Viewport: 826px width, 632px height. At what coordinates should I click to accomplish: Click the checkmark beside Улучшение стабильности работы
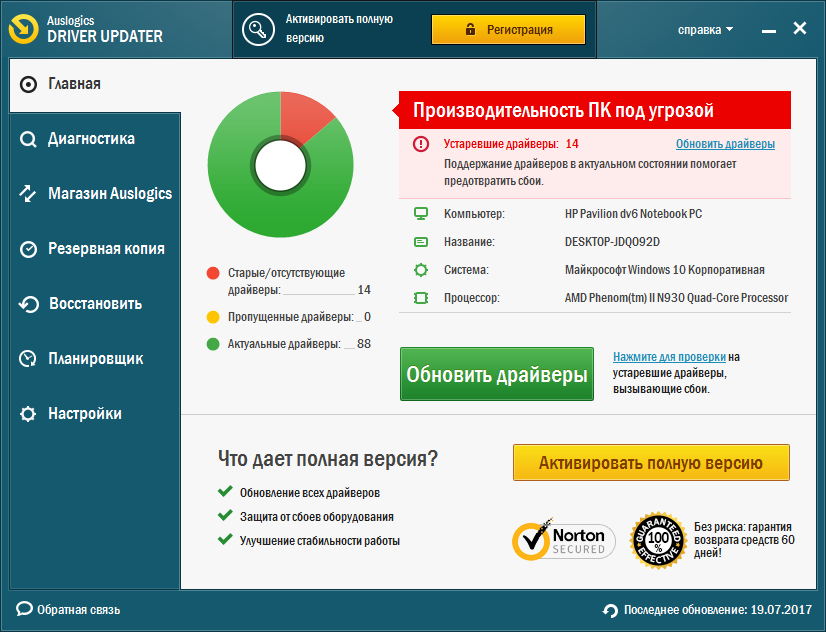coord(225,539)
